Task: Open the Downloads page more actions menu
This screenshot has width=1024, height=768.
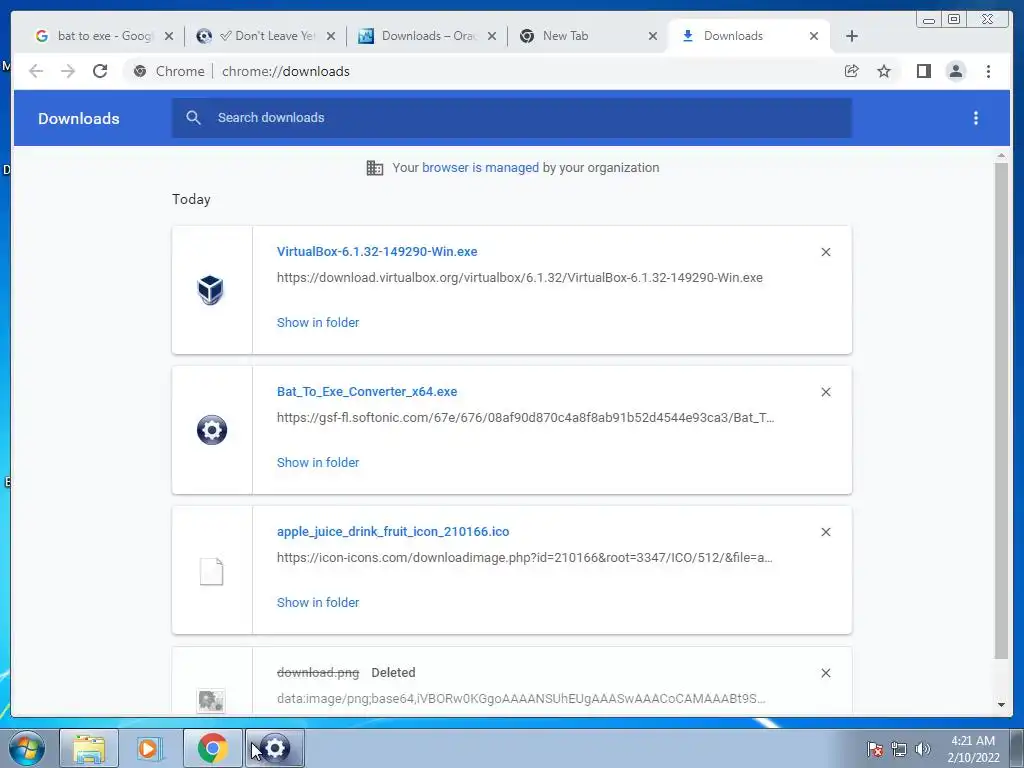Action: tap(976, 118)
